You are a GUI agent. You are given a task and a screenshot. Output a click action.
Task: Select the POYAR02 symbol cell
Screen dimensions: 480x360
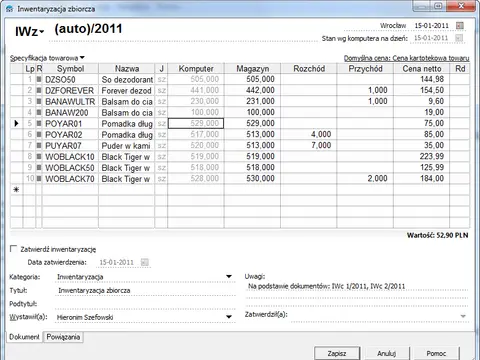click(x=70, y=134)
